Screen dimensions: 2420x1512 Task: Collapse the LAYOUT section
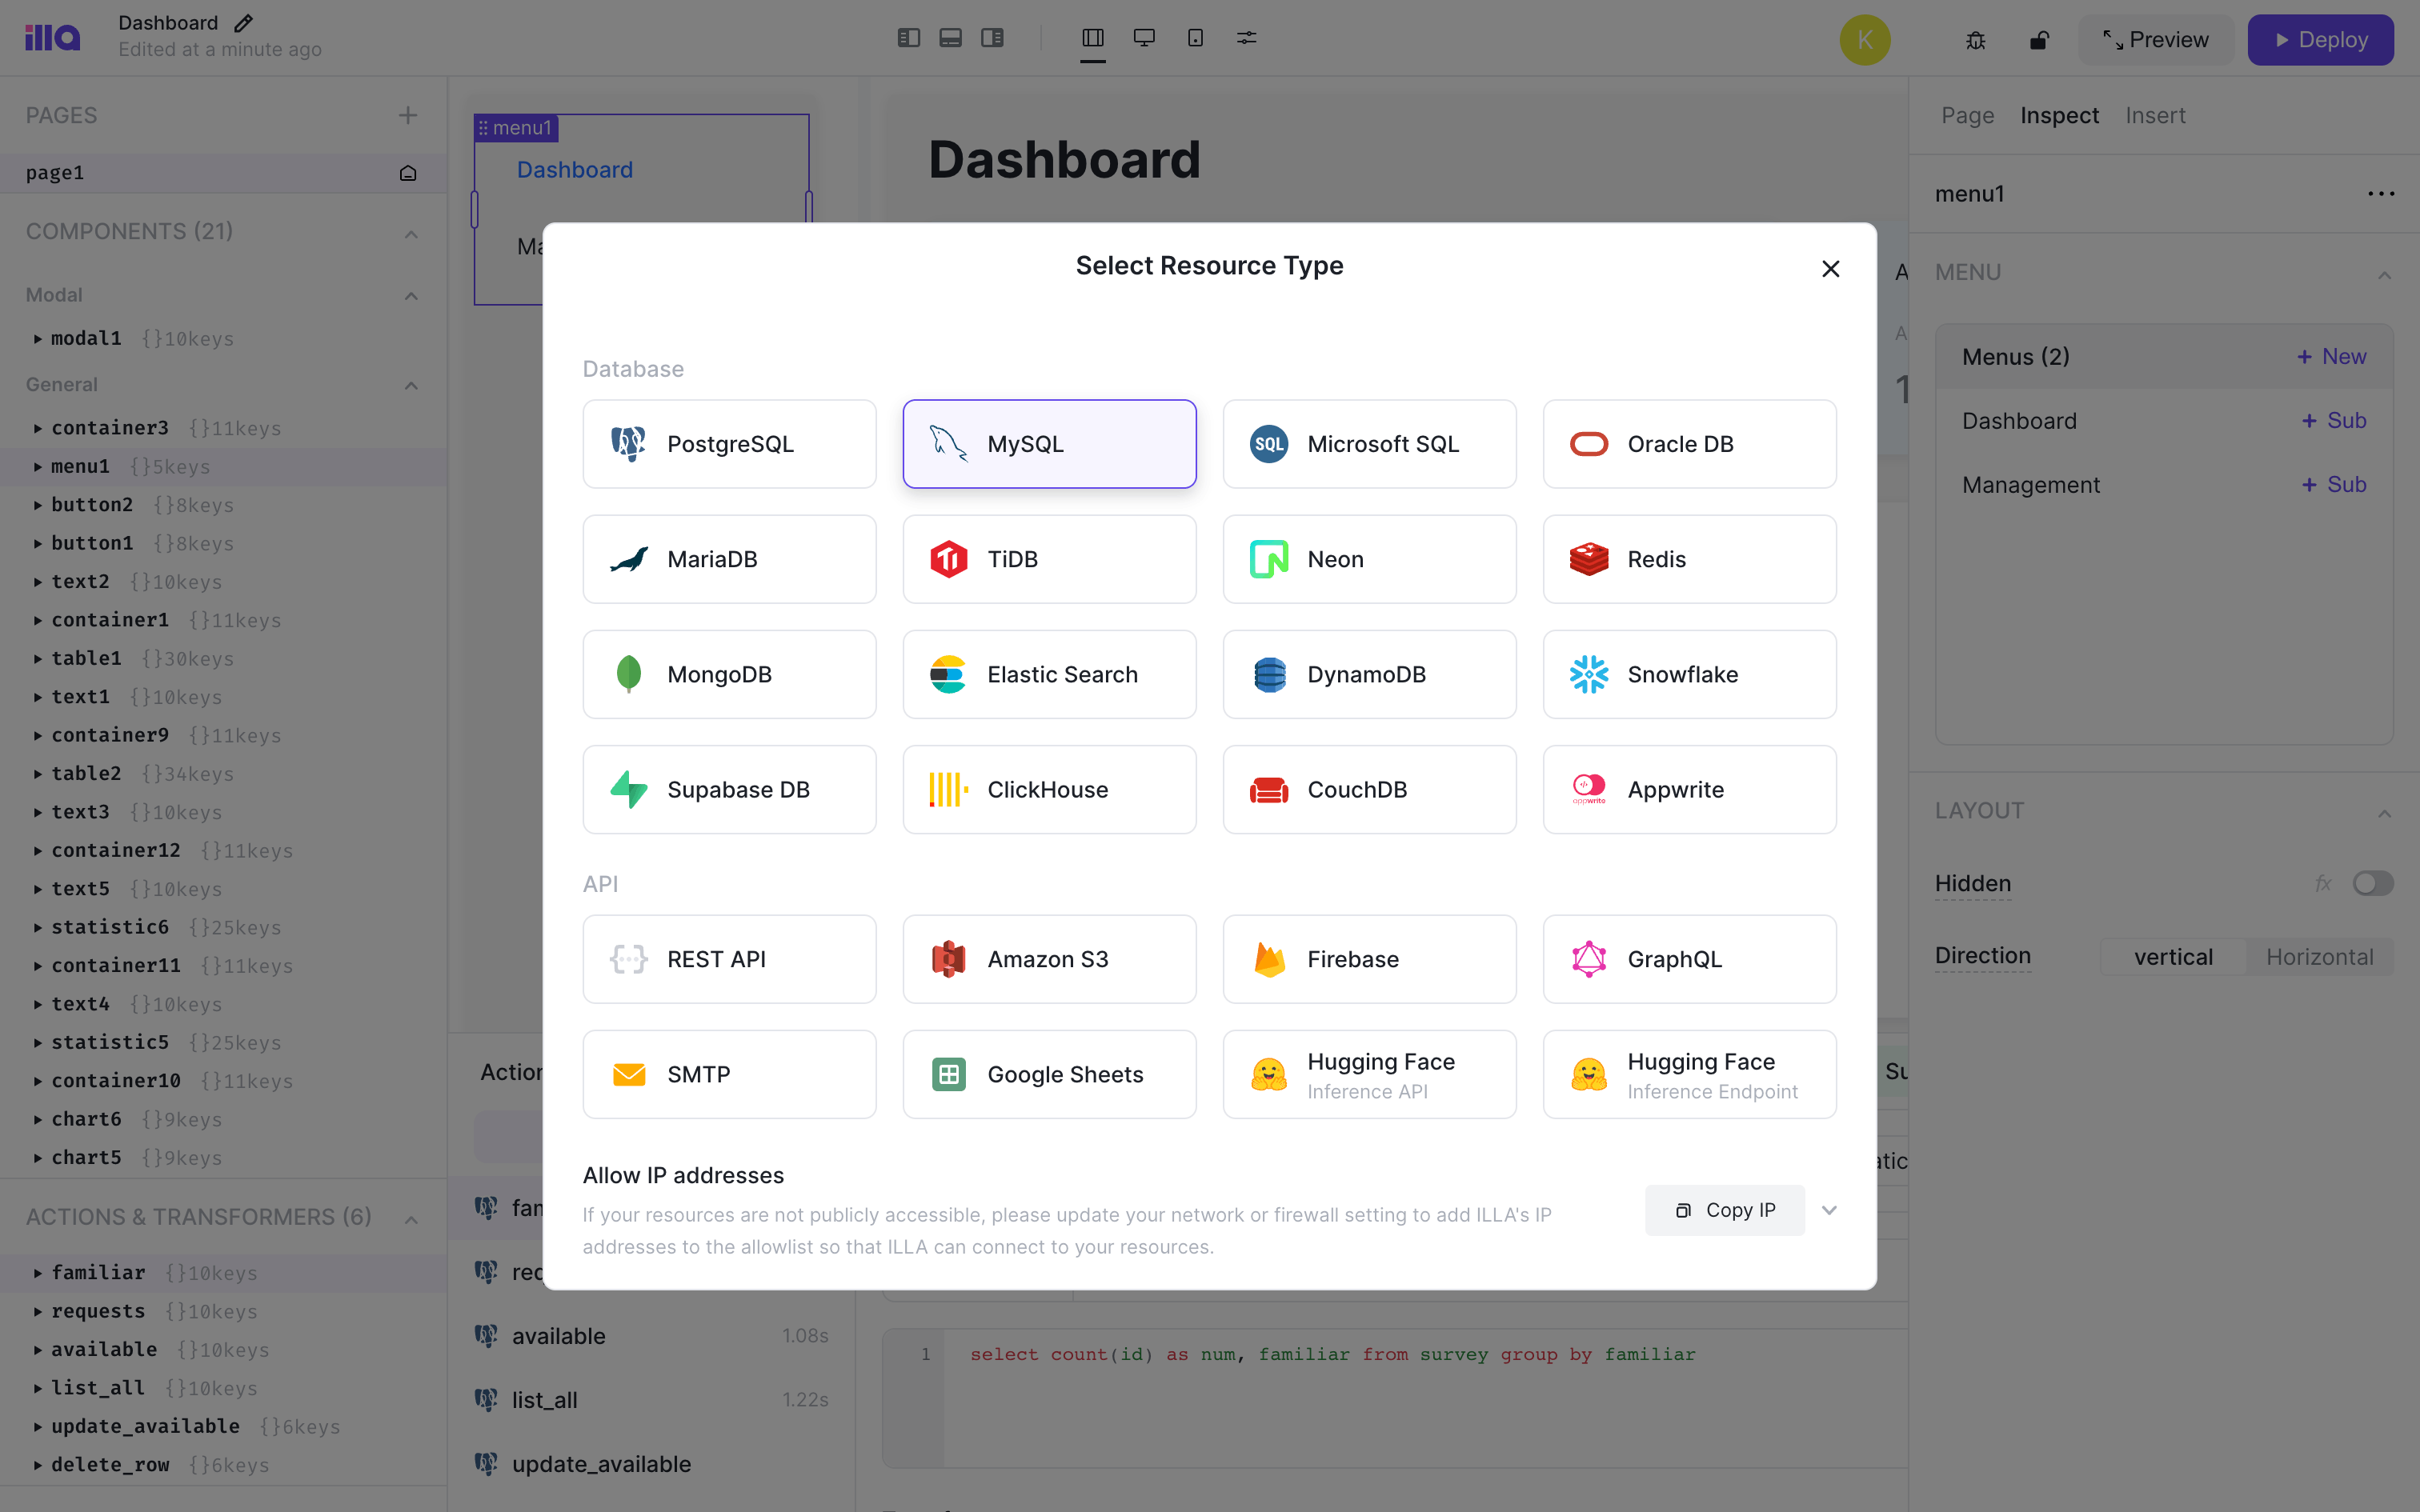(2384, 813)
